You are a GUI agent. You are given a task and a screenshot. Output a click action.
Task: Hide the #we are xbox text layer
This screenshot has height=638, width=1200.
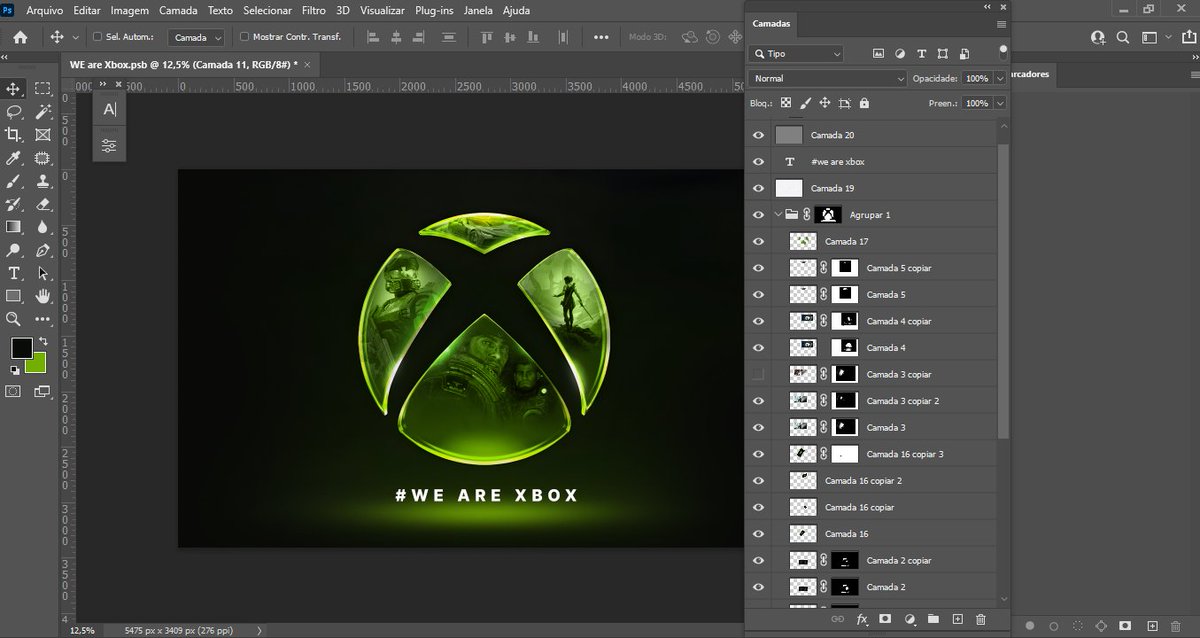coord(759,161)
